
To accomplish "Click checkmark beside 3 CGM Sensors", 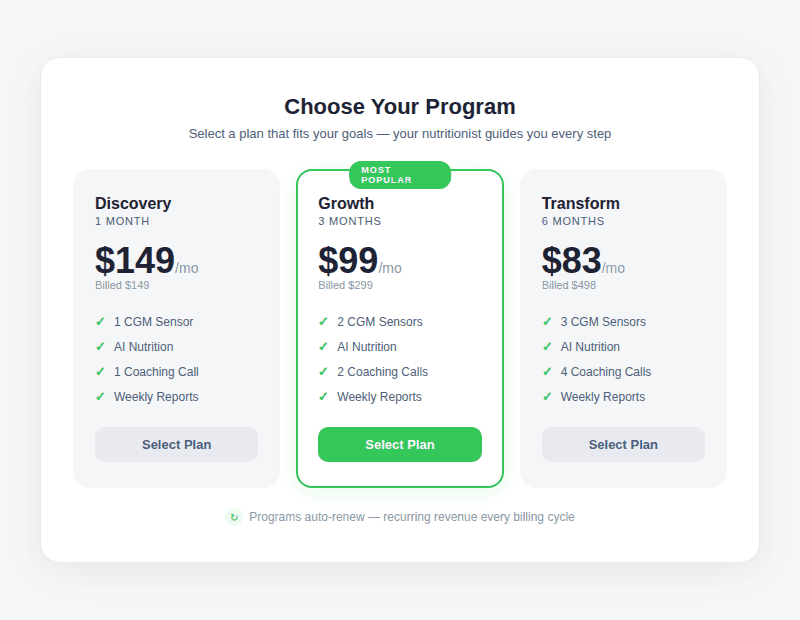I will point(547,321).
